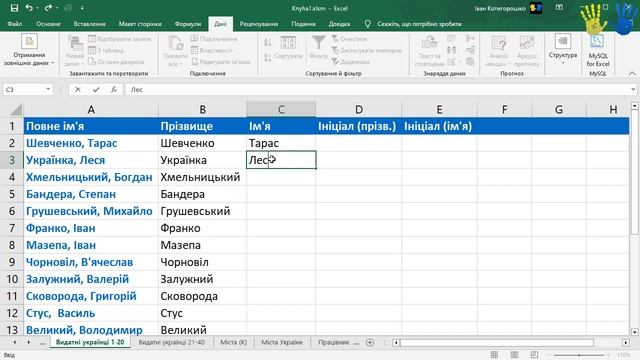Open the Отримання зовнішніх даних dropdown
Image resolution: width=640 pixels, height=360 pixels.
(29, 50)
